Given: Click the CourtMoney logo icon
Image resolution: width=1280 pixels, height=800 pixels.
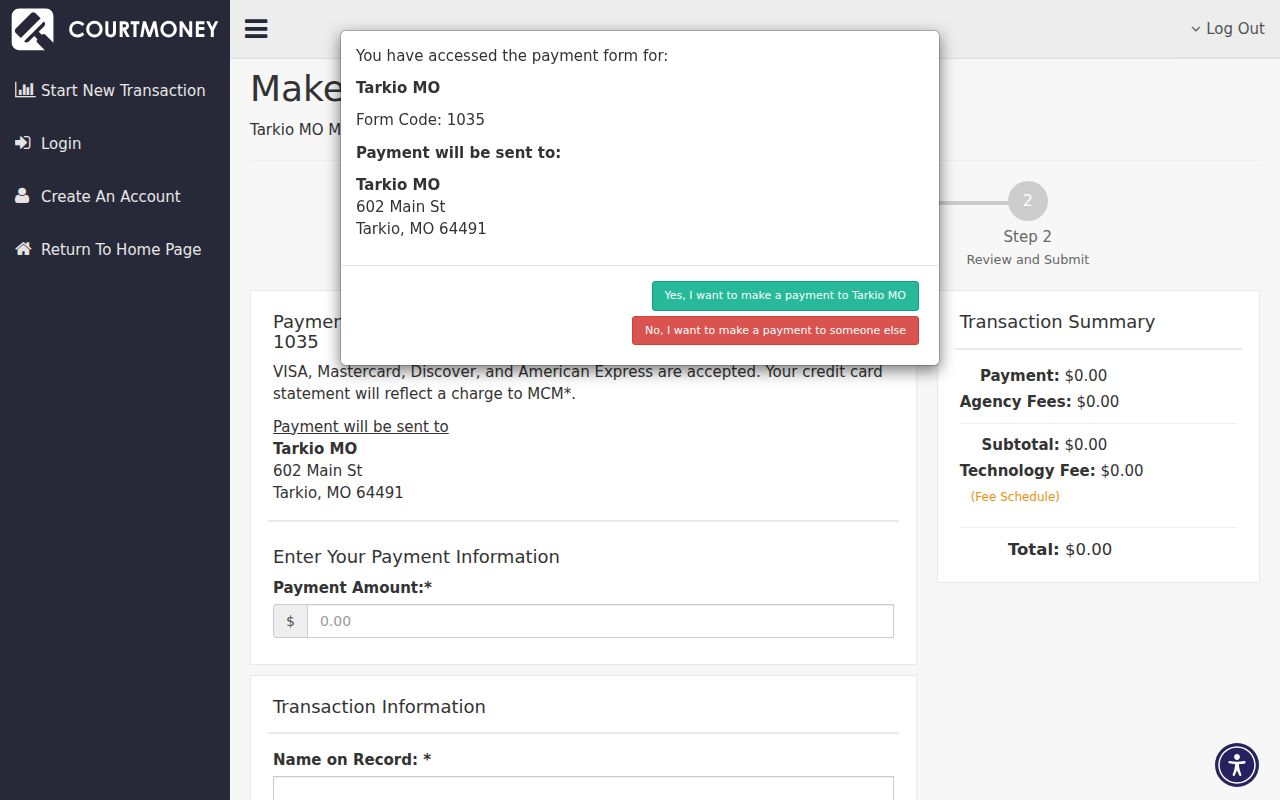Looking at the screenshot, I should pos(32,29).
